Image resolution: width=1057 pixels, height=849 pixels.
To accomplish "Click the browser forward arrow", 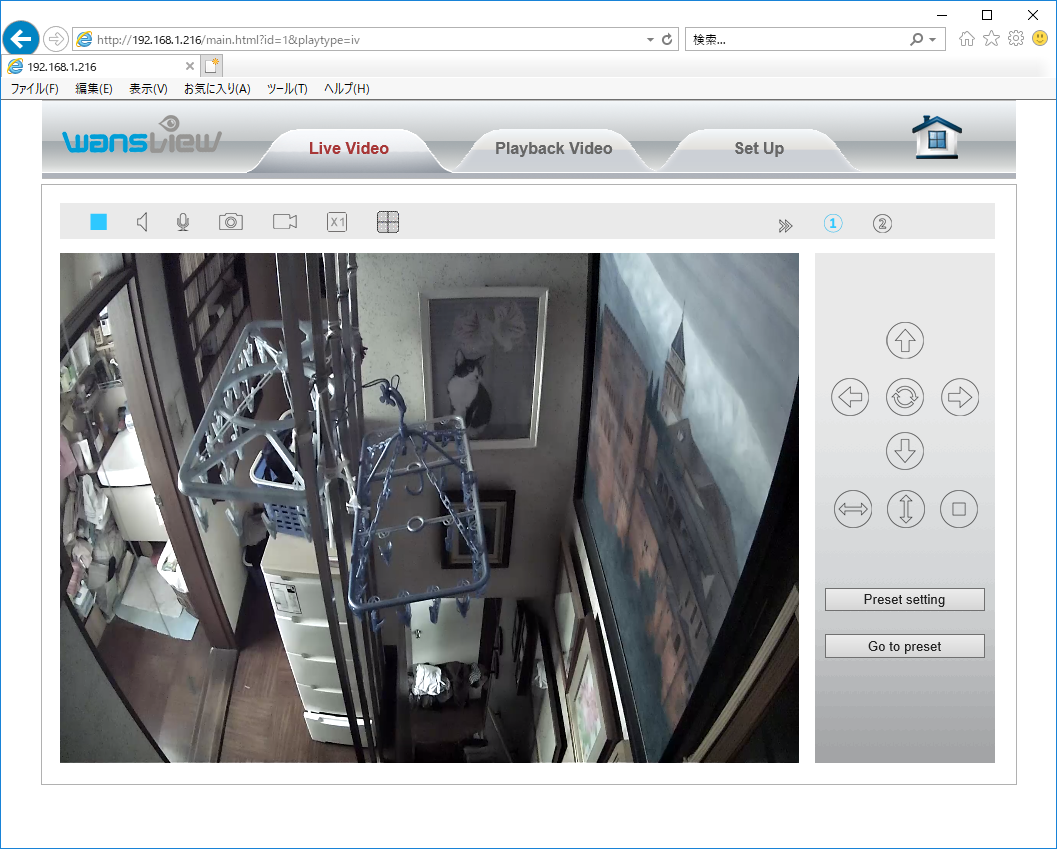I will [x=56, y=39].
